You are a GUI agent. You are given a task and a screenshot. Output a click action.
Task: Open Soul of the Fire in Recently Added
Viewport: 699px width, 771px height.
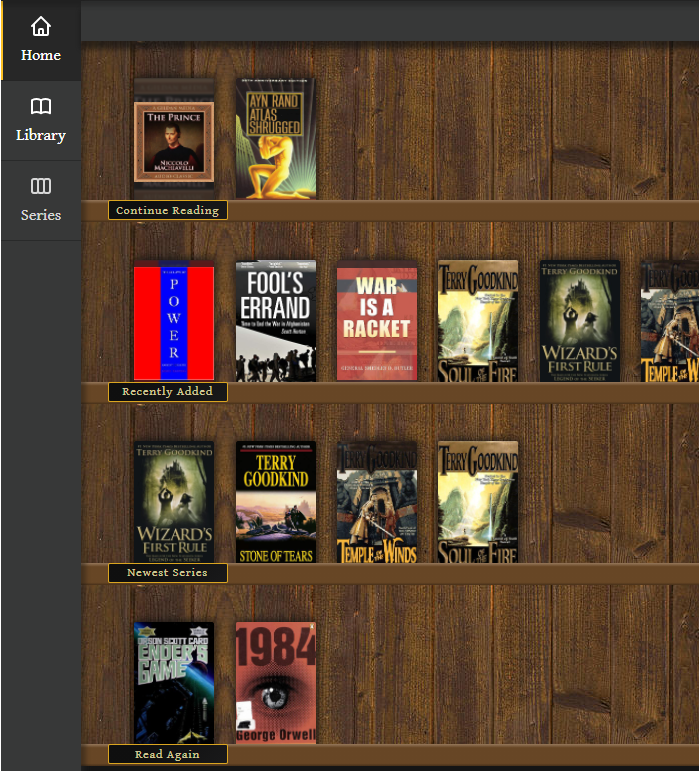click(x=478, y=321)
